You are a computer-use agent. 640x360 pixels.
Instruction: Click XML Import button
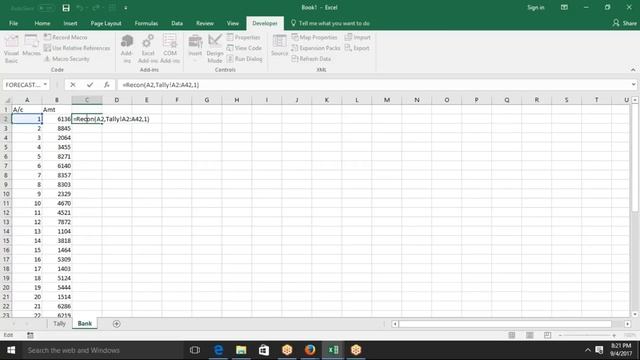[358, 37]
